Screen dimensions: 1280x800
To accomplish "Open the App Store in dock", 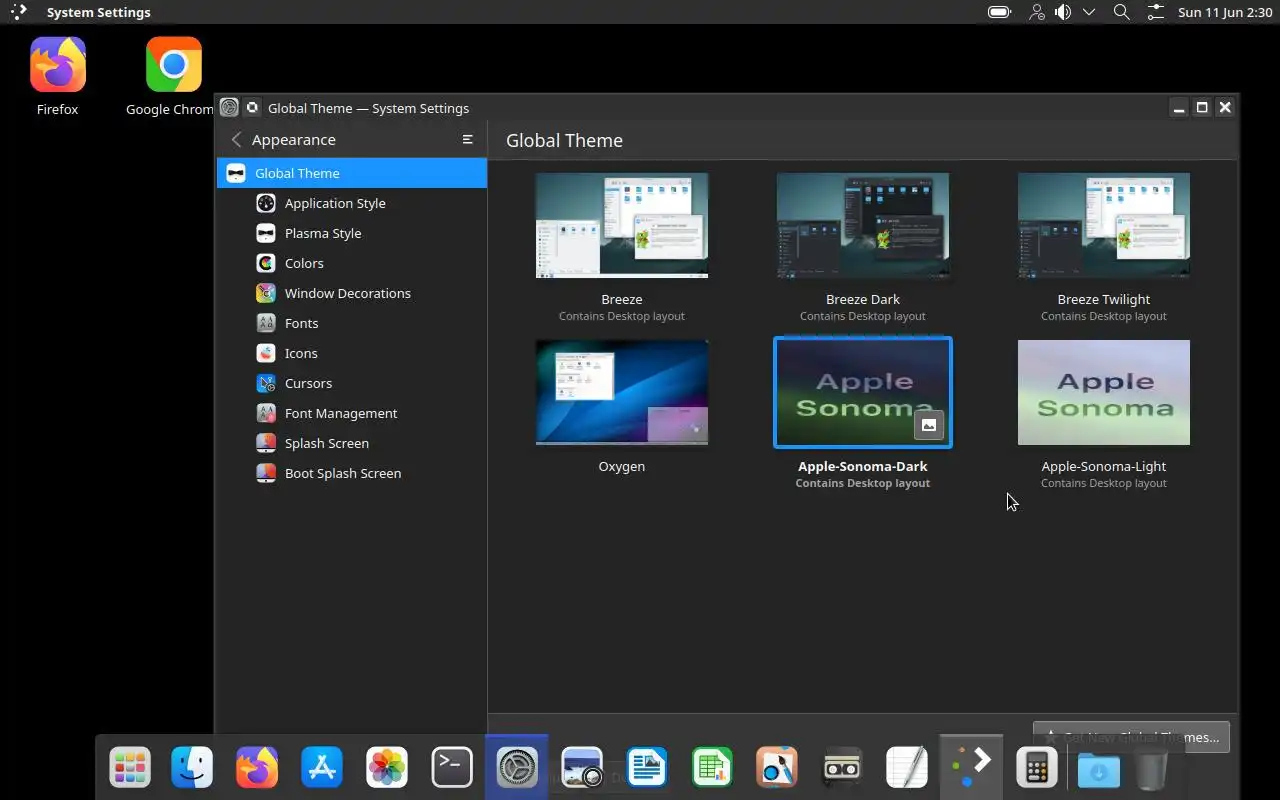I will coord(322,768).
